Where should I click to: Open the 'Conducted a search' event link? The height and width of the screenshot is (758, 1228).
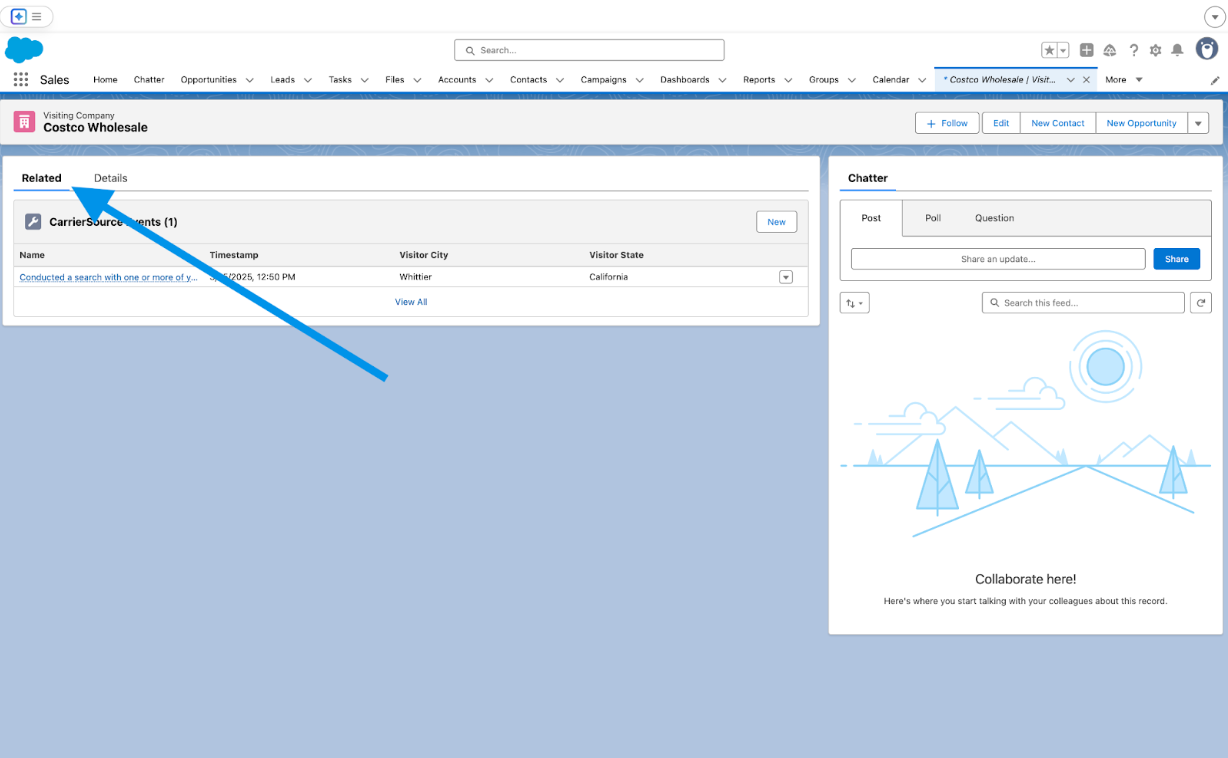[x=108, y=277]
